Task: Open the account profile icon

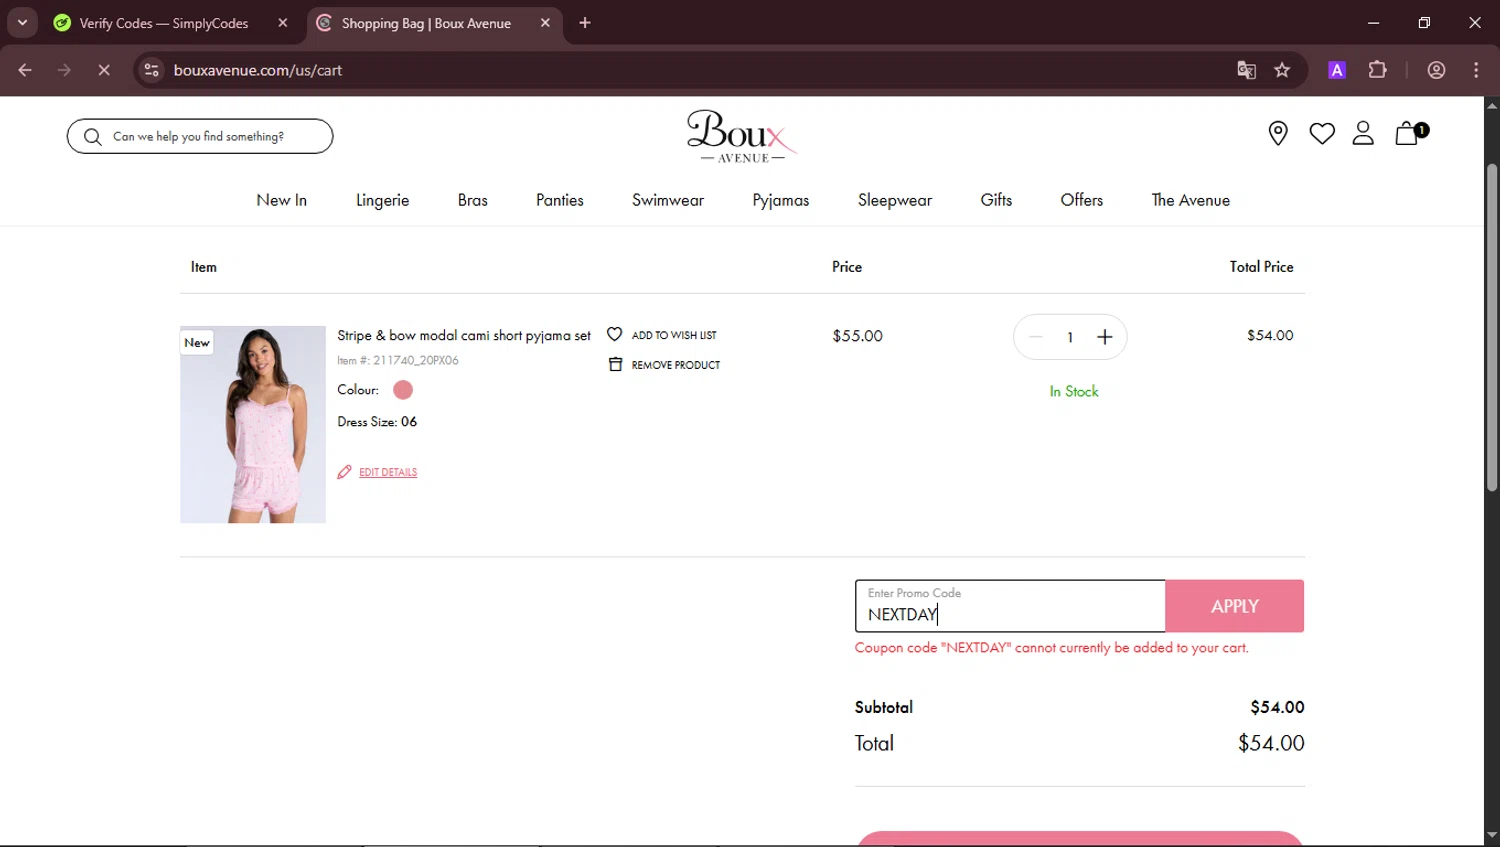Action: tap(1363, 133)
